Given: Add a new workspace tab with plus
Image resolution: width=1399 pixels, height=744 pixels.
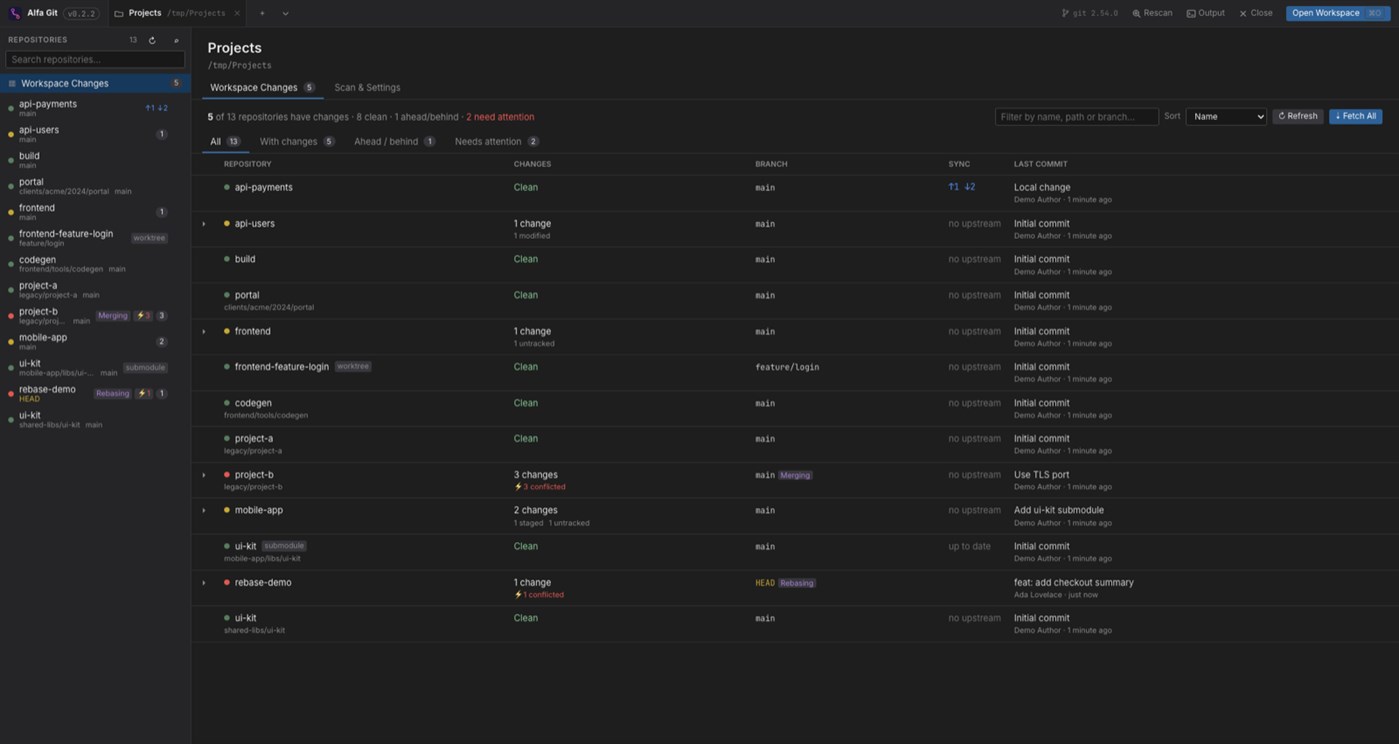Looking at the screenshot, I should point(262,13).
